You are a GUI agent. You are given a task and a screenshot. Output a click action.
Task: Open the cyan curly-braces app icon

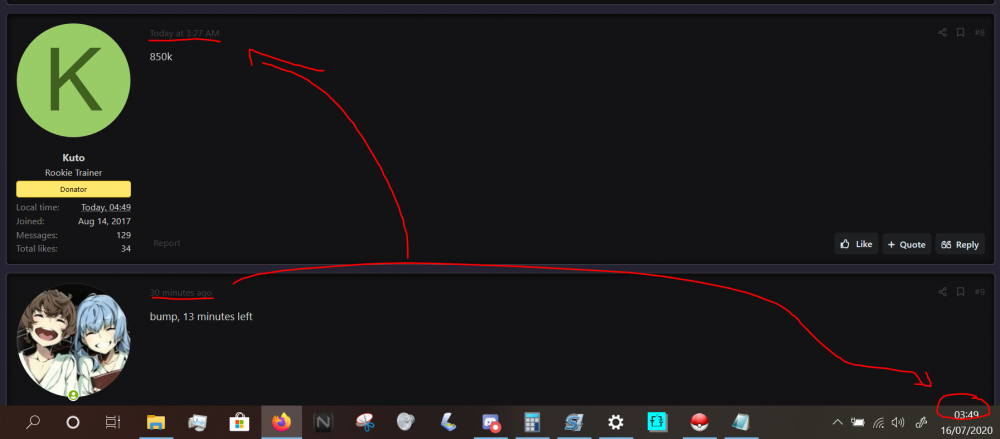(657, 422)
